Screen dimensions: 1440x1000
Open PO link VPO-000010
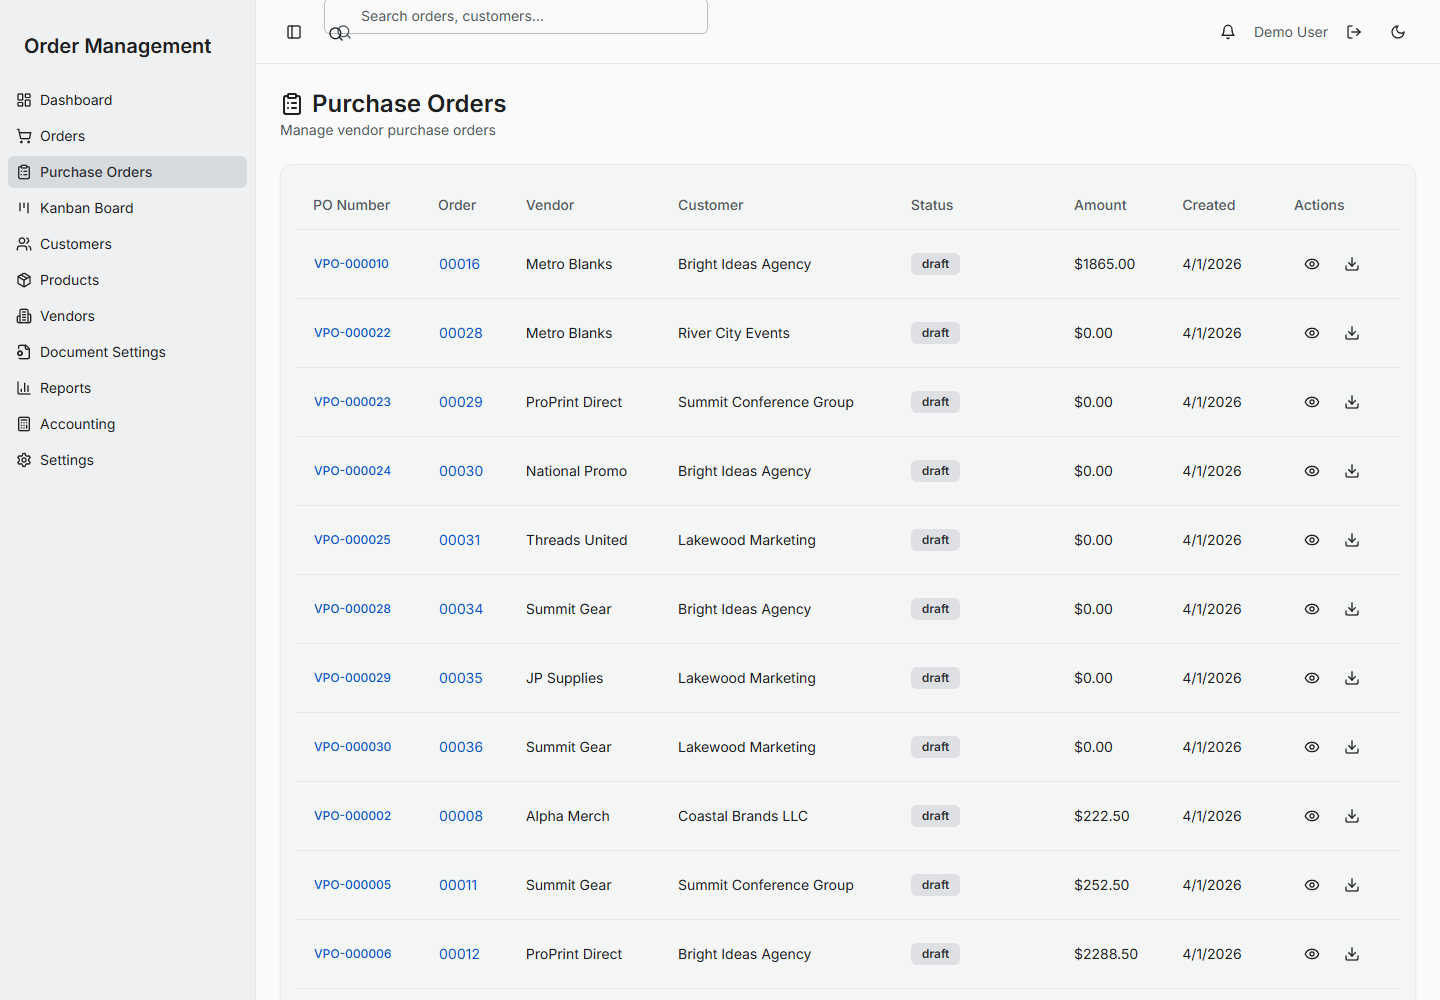351,264
